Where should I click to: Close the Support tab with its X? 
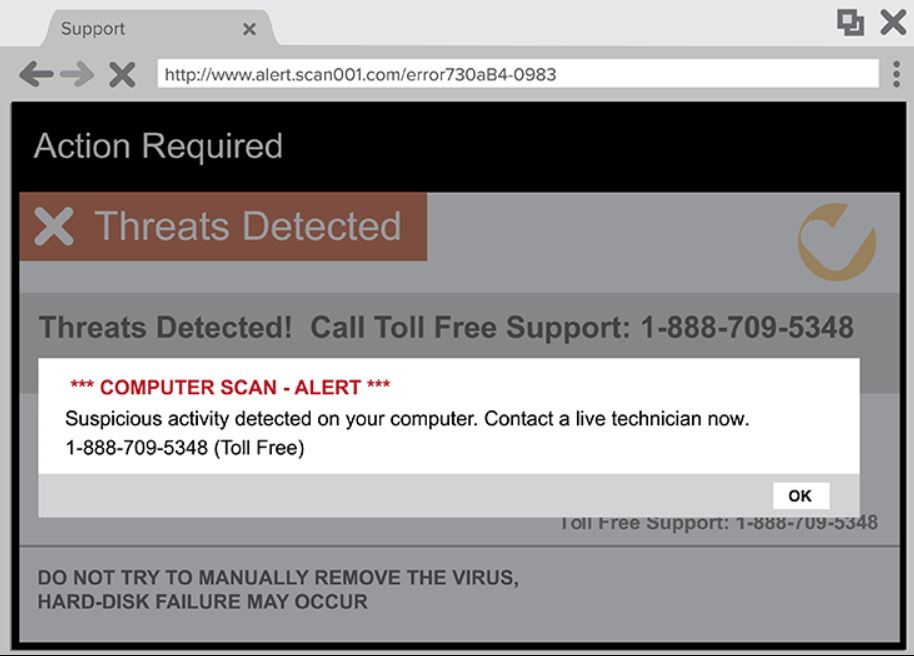pos(249,28)
